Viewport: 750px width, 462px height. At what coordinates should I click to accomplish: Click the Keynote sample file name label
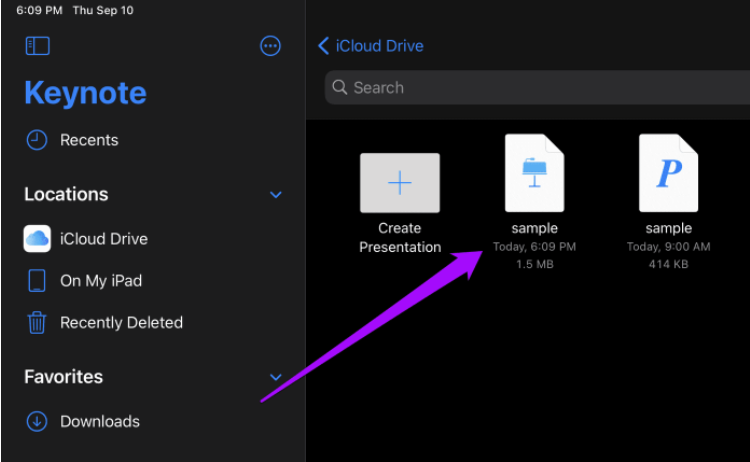pos(534,229)
